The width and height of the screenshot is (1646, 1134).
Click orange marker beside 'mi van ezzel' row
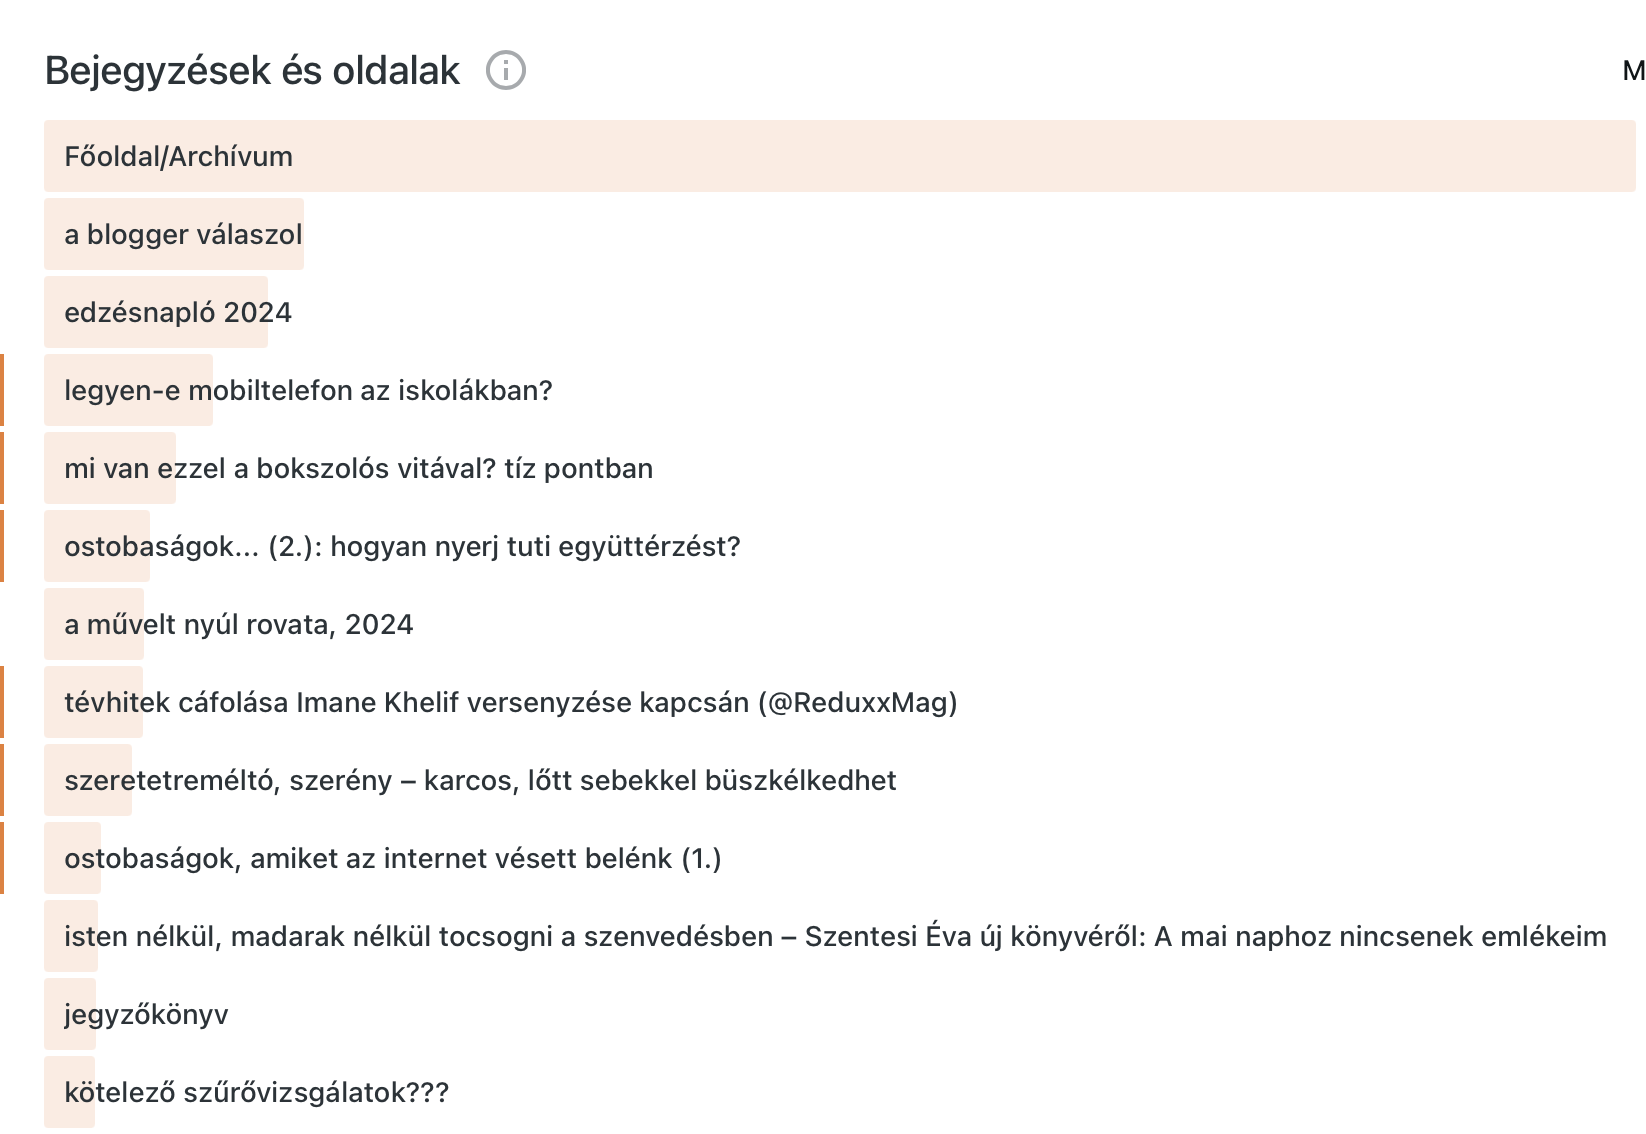[x=2, y=468]
